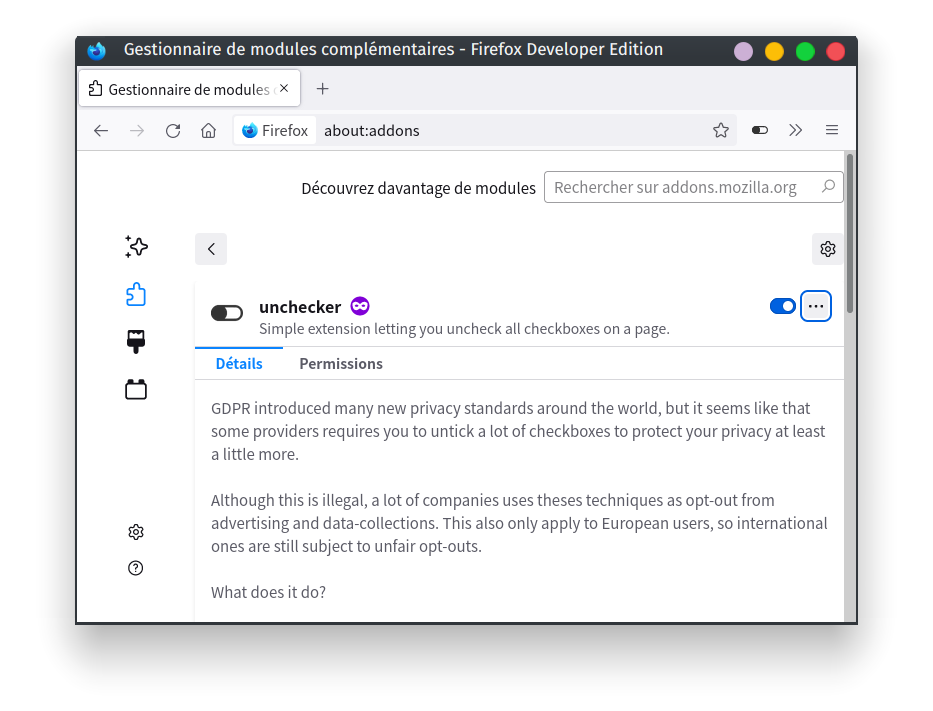Focus the addons.mozilla.org search field
This screenshot has height=711, width=933.
[x=694, y=187]
